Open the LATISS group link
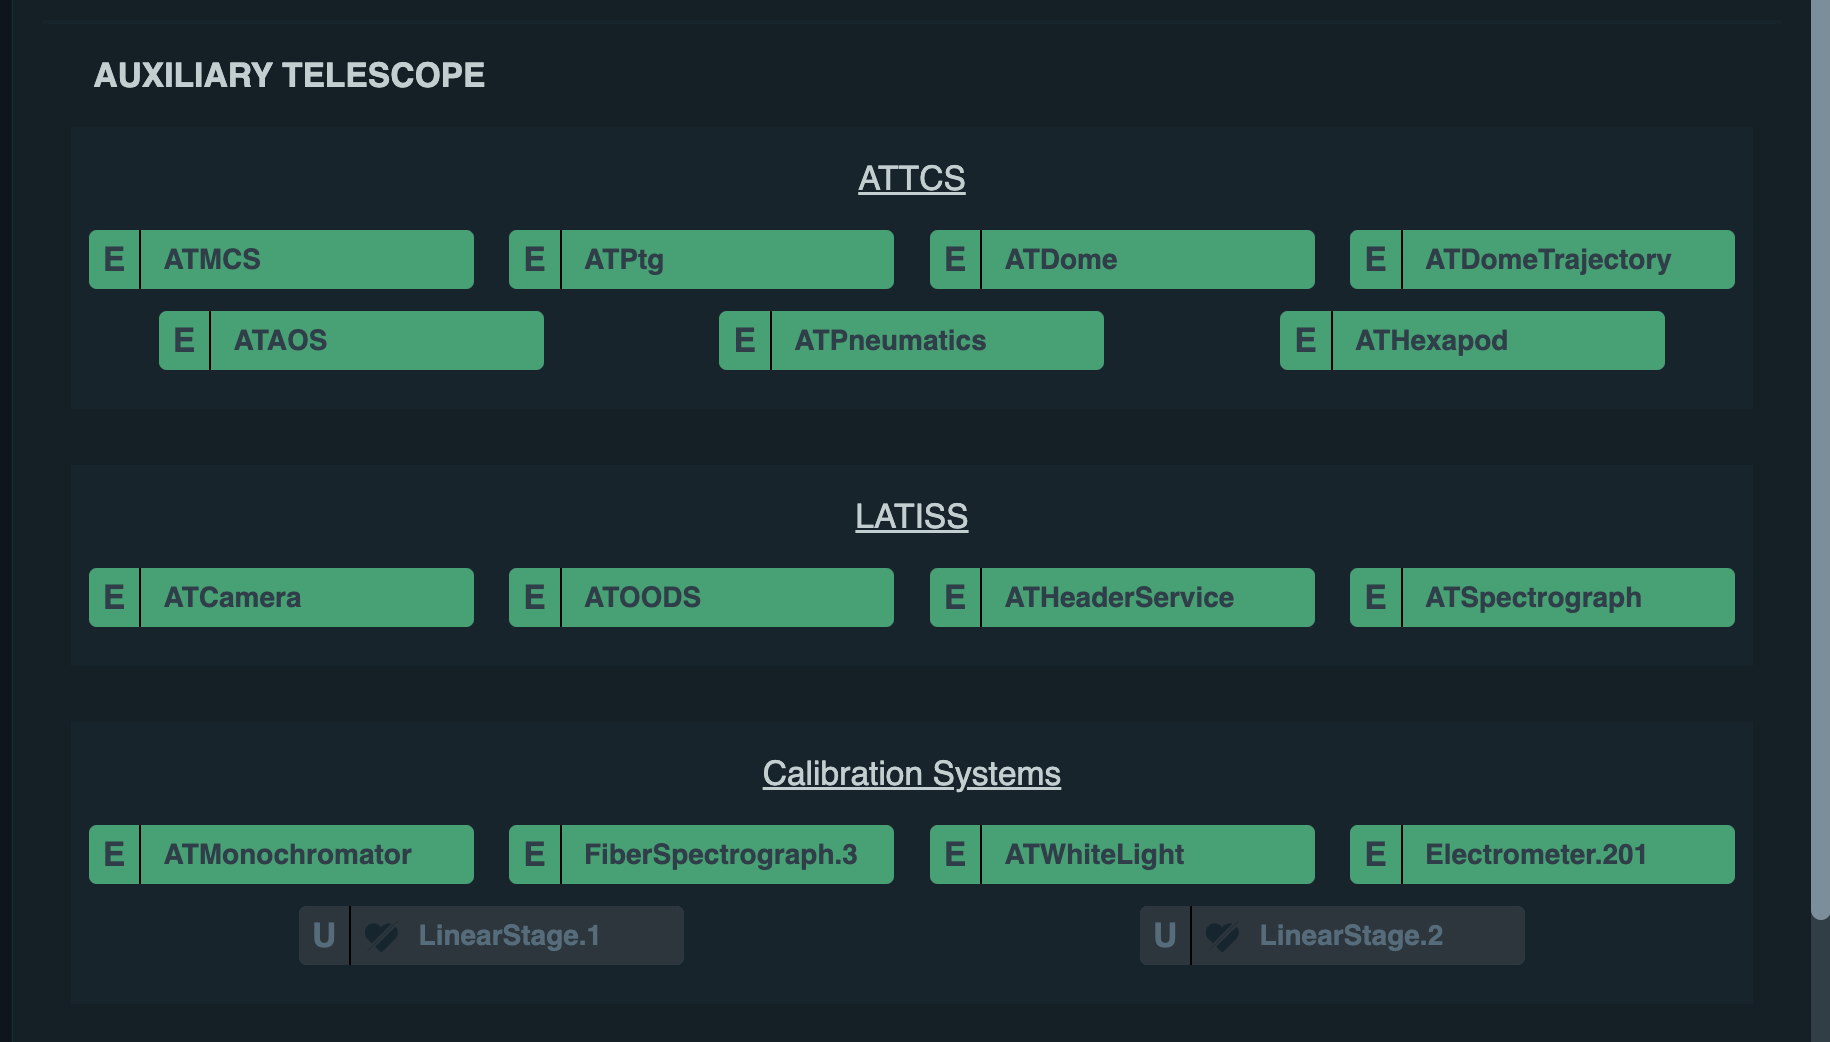Viewport: 1830px width, 1042px height. pyautogui.click(x=911, y=517)
